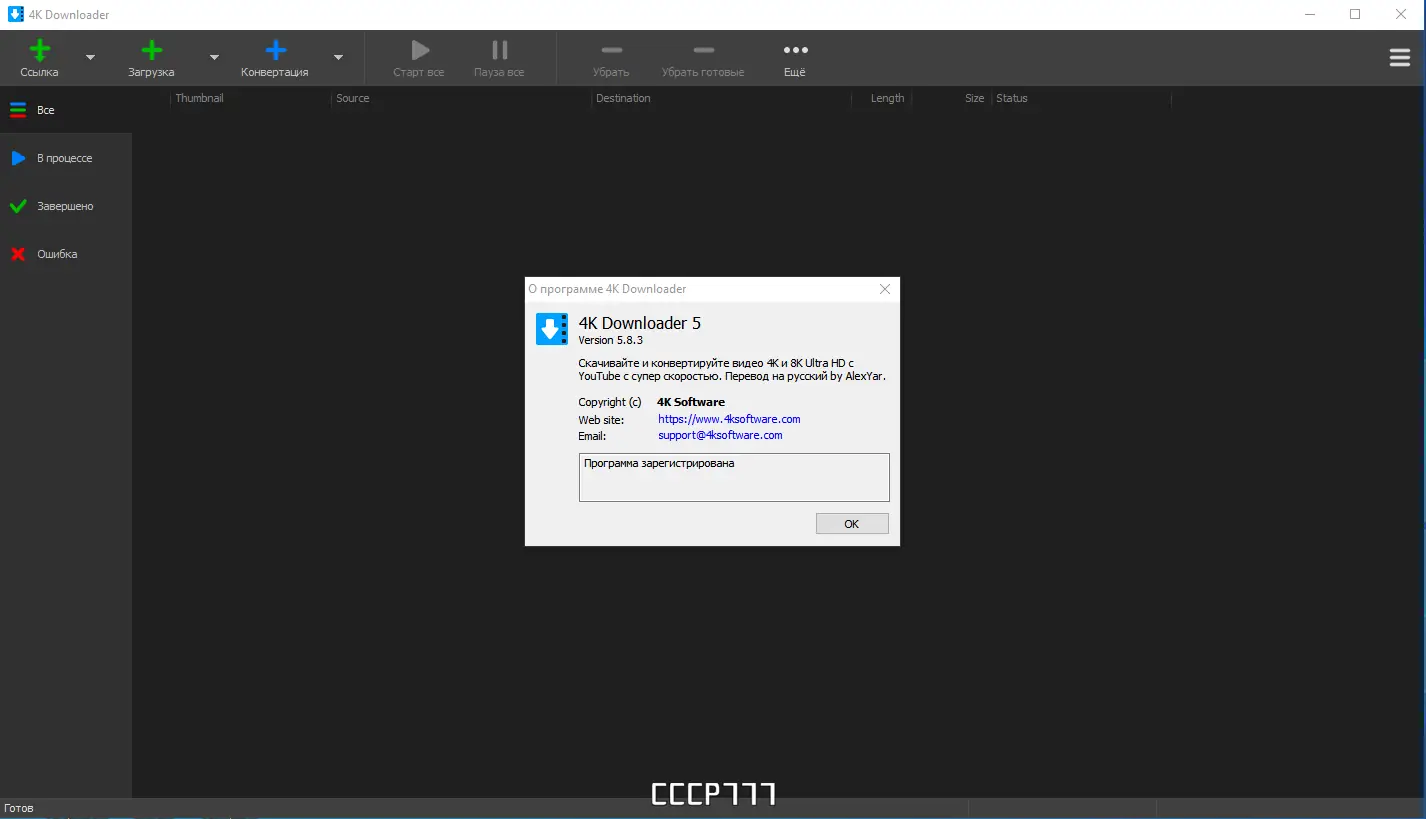Click OK in the About dialog
This screenshot has height=819, width=1426.
coord(852,524)
